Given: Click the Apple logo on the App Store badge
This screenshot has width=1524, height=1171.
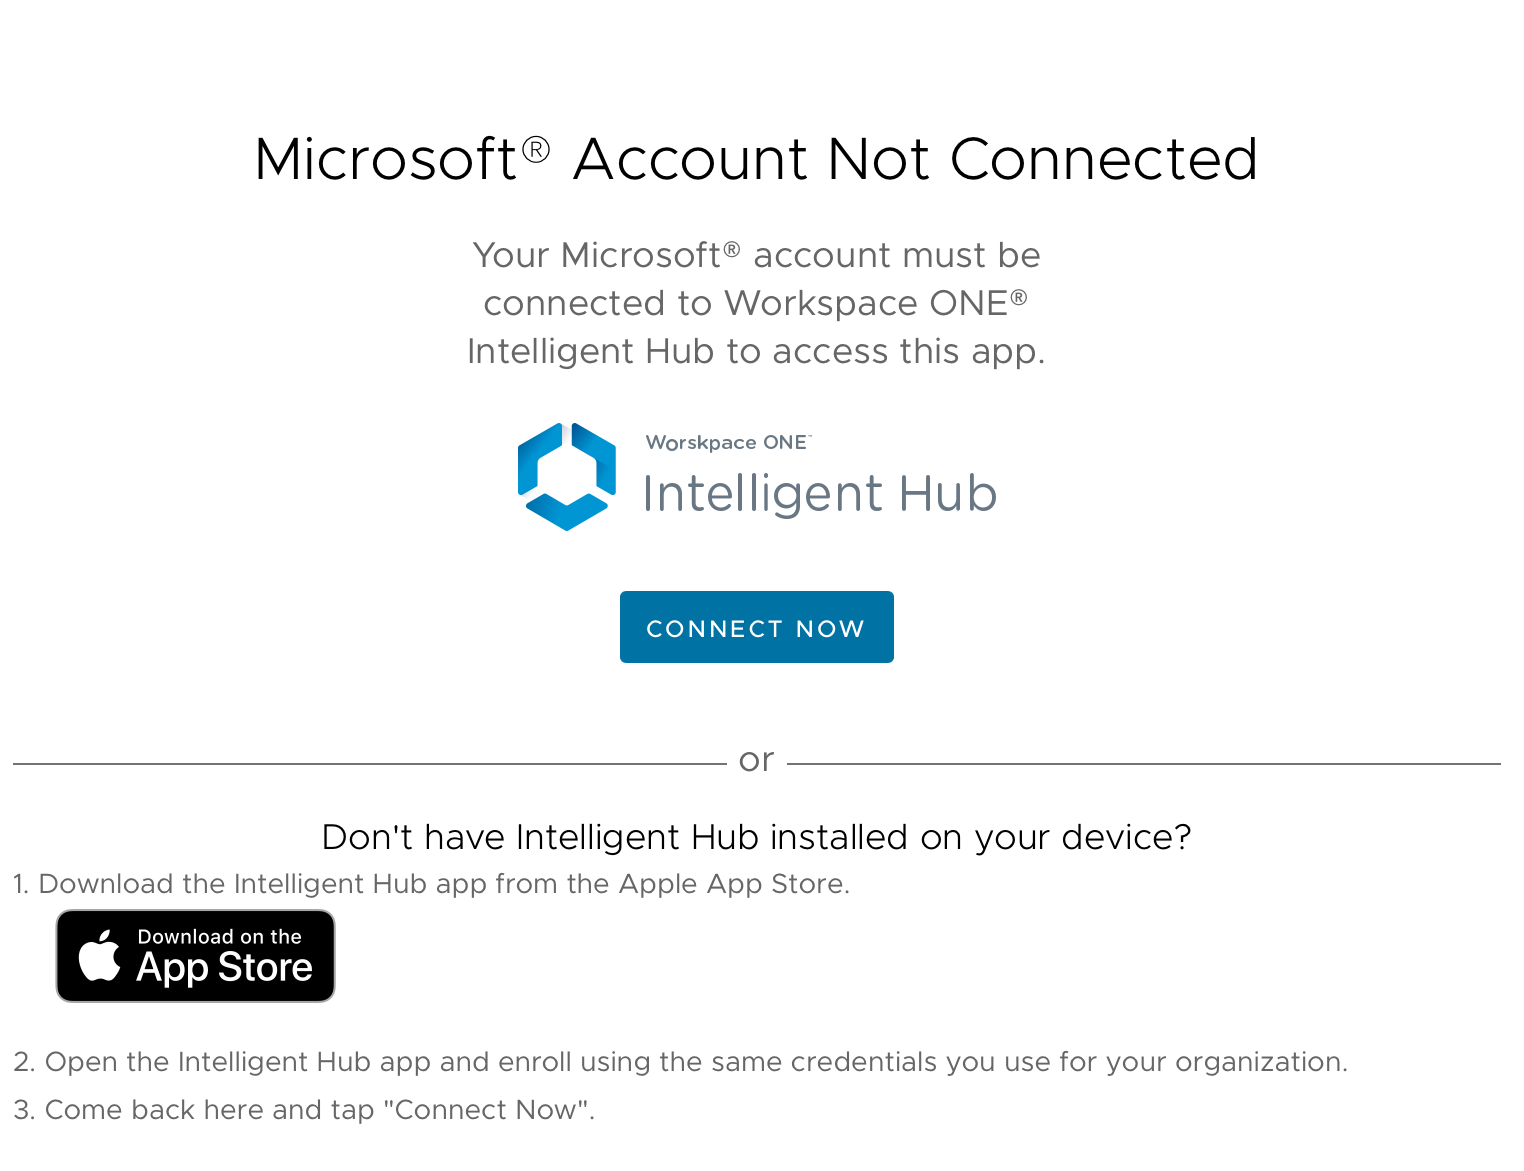Looking at the screenshot, I should point(100,956).
